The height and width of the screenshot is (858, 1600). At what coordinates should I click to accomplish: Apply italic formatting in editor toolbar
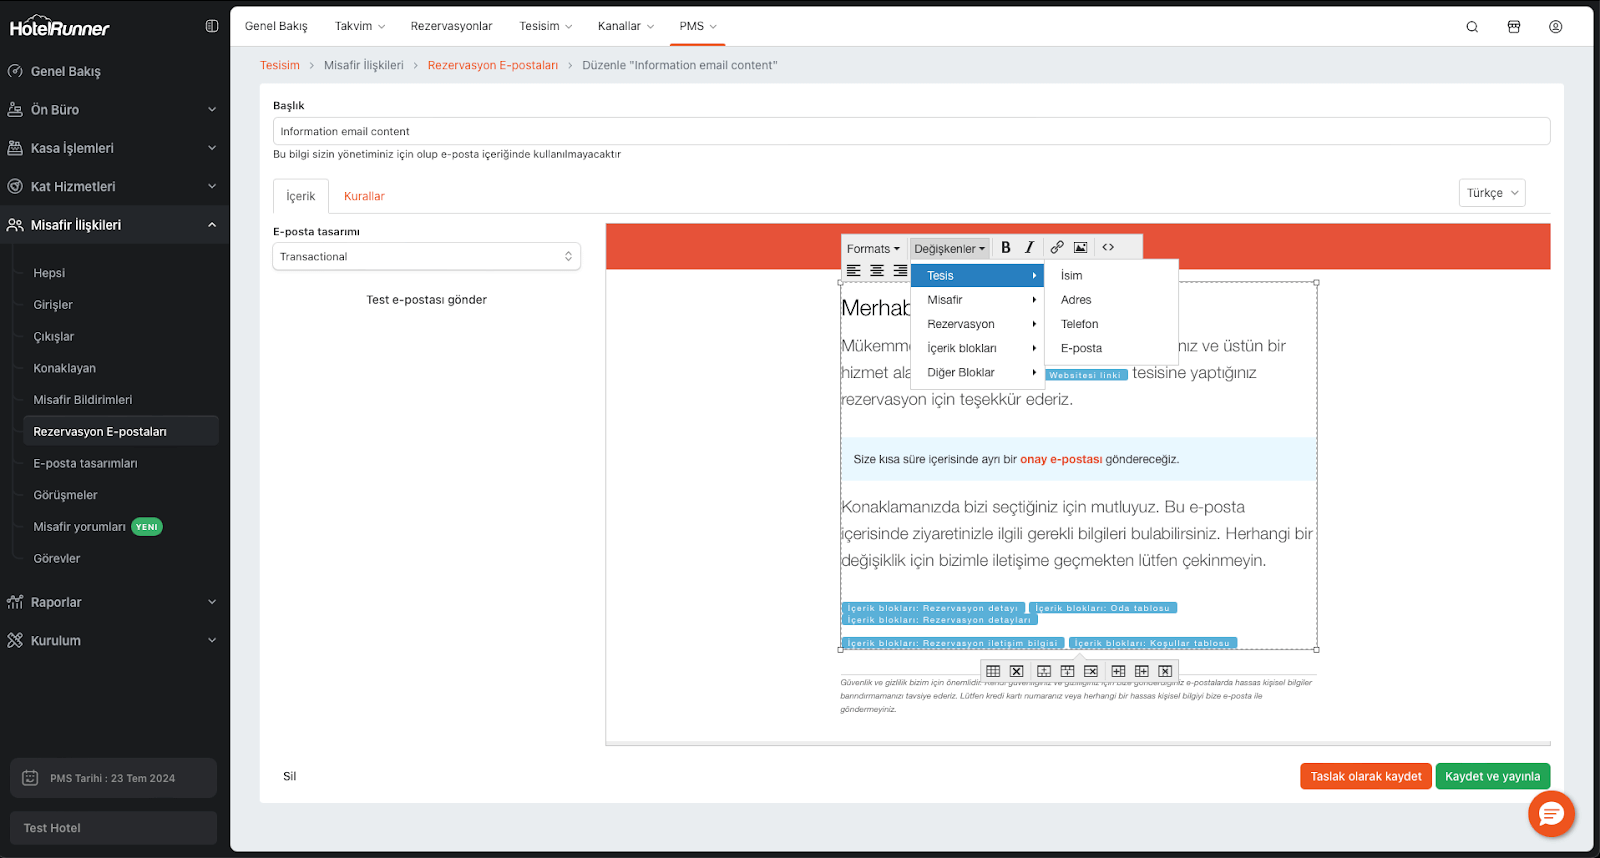1029,248
